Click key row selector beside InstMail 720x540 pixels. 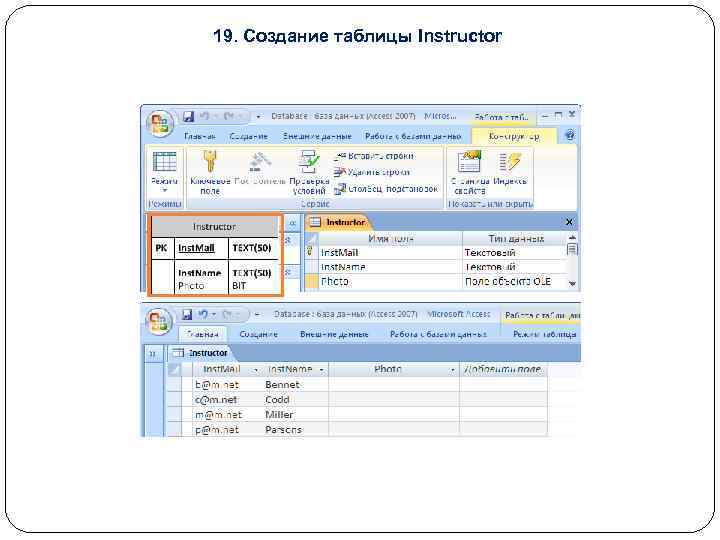pos(311,252)
